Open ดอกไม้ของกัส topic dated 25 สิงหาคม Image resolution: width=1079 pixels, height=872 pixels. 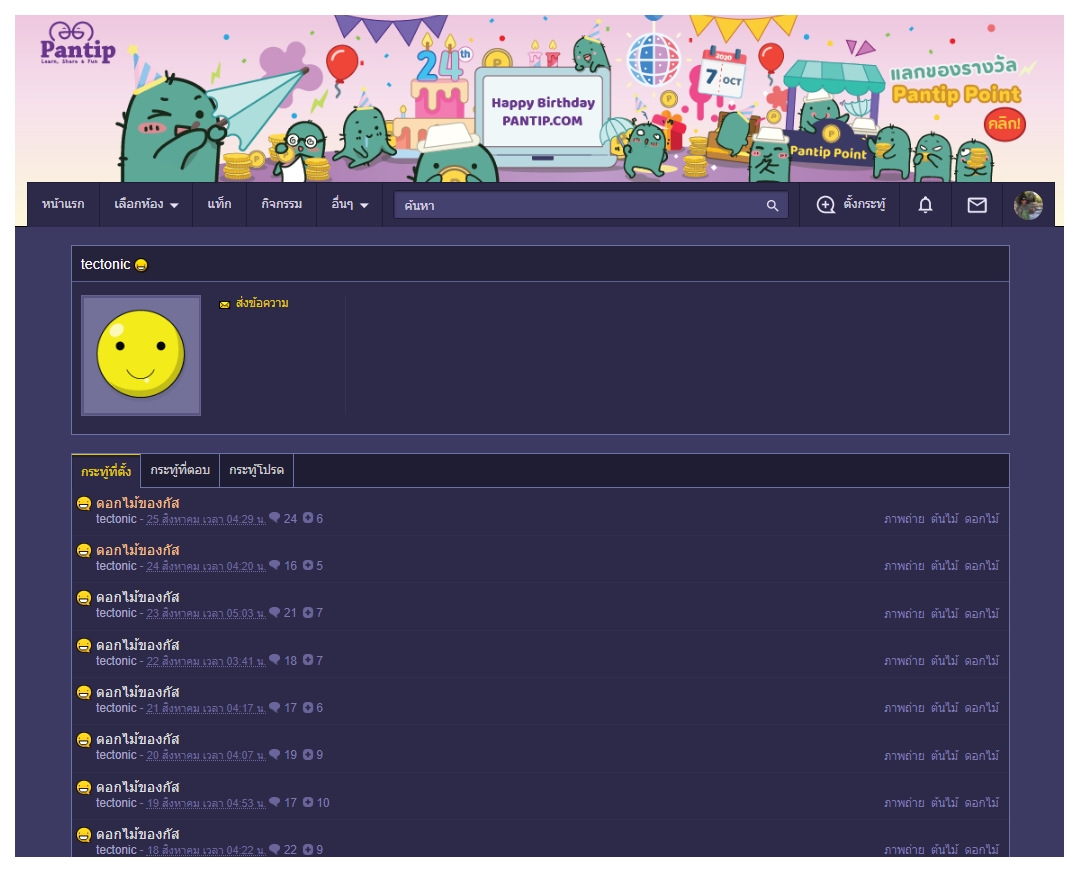pos(138,504)
